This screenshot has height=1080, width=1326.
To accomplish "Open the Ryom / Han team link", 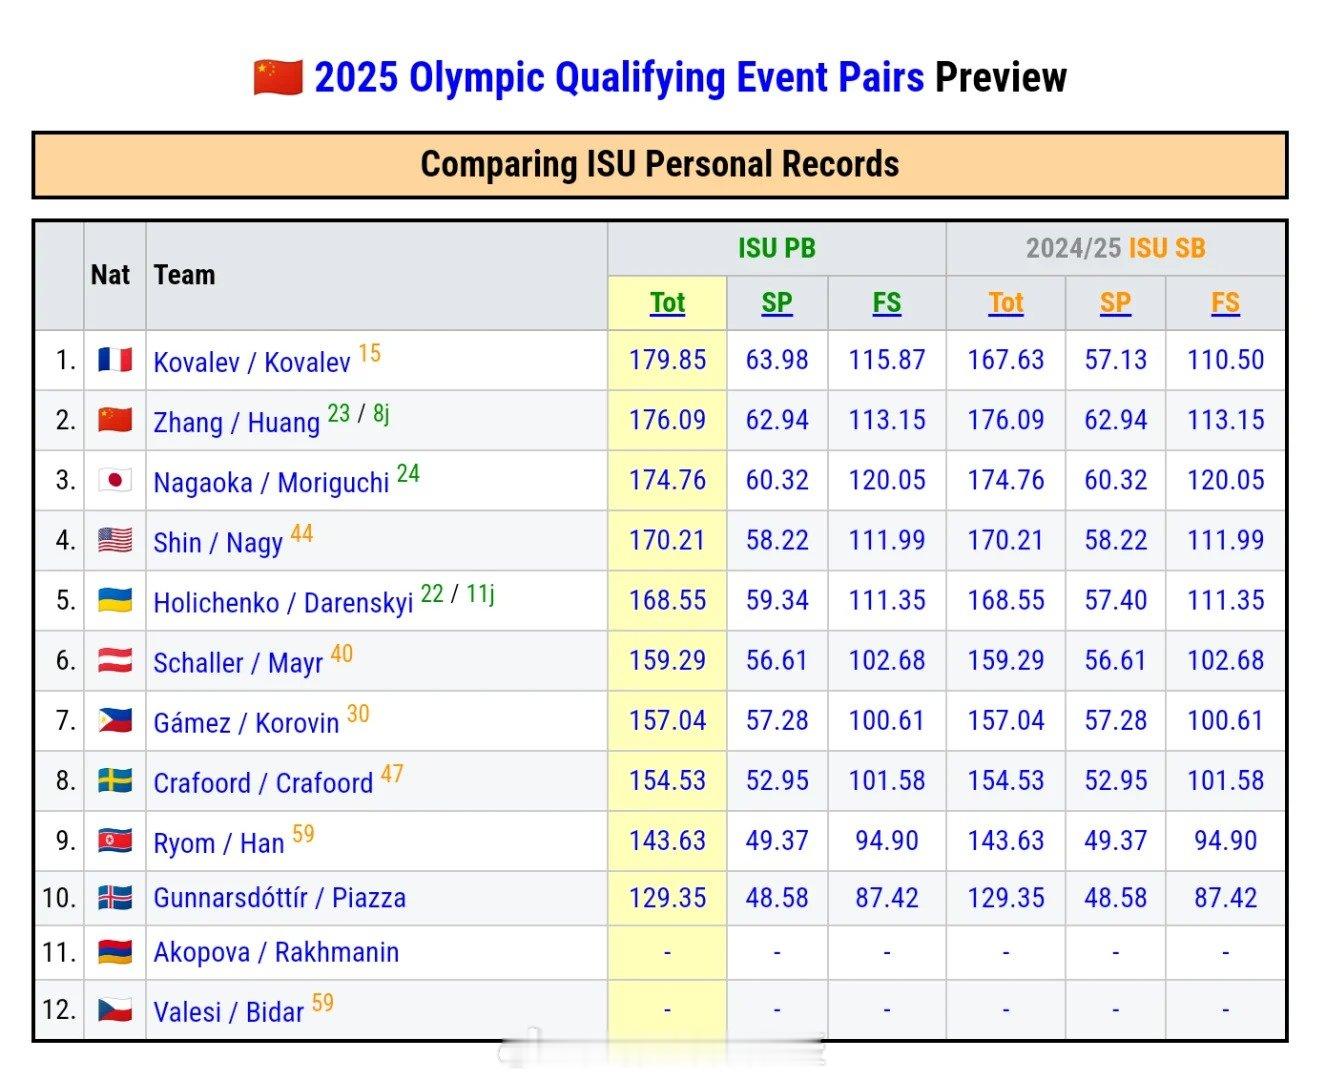I will [219, 843].
